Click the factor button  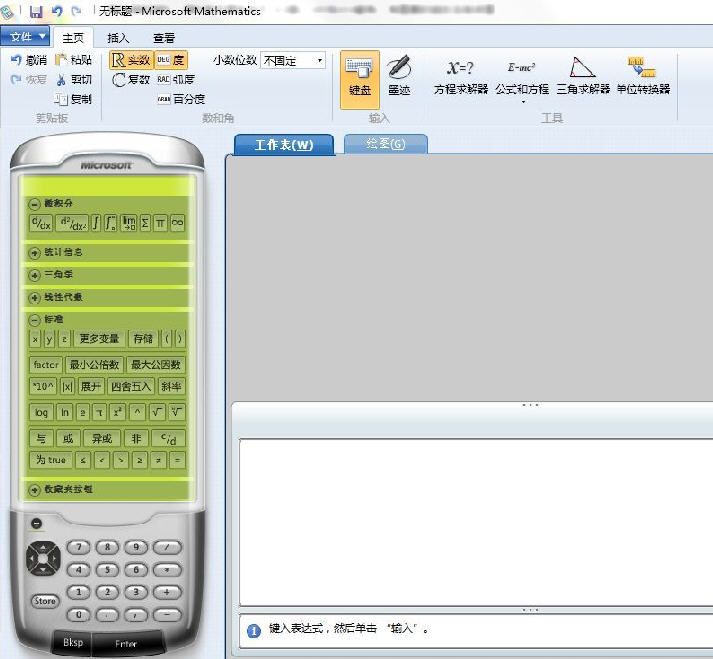coord(46,365)
